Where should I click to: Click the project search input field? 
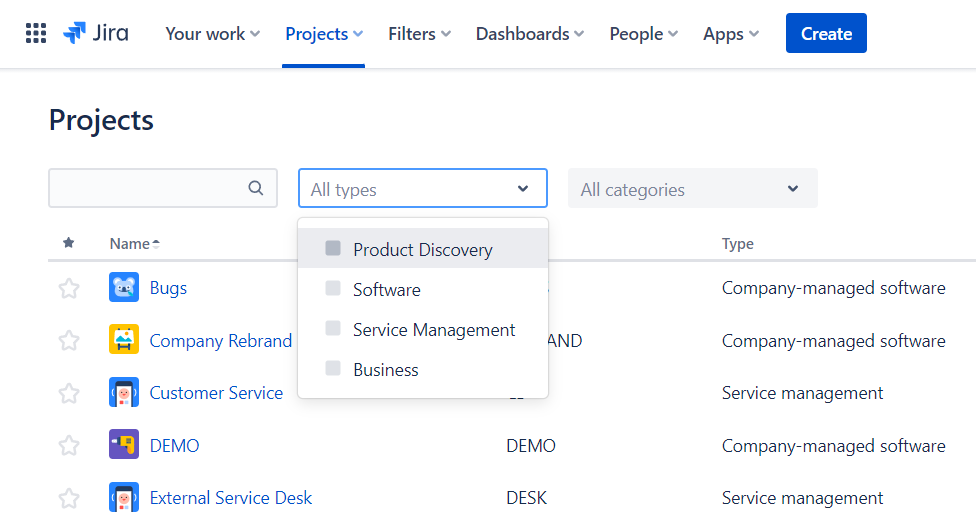[x=163, y=188]
